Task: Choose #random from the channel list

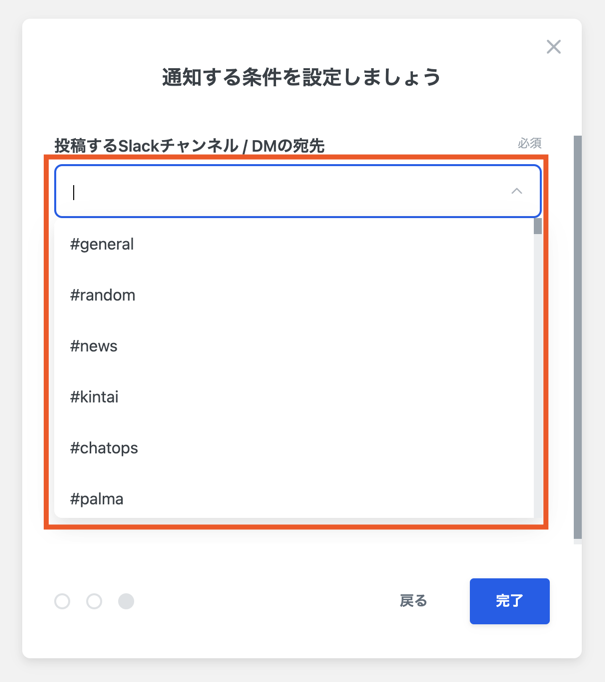Action: [103, 295]
